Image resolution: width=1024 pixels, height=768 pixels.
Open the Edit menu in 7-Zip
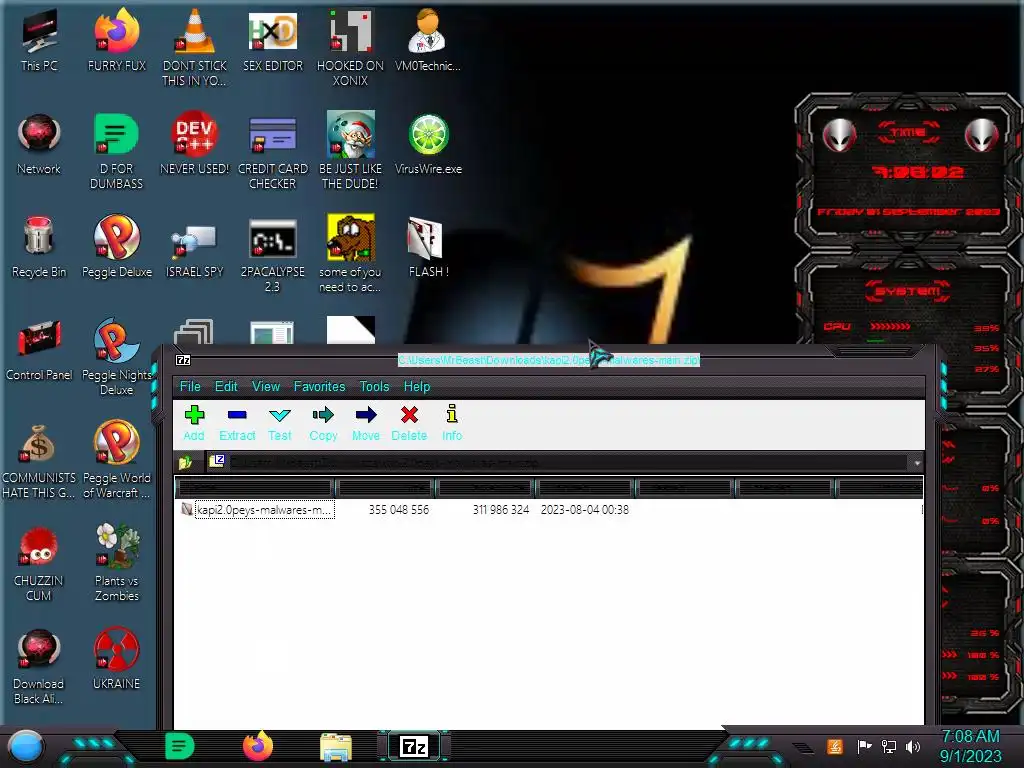point(226,387)
